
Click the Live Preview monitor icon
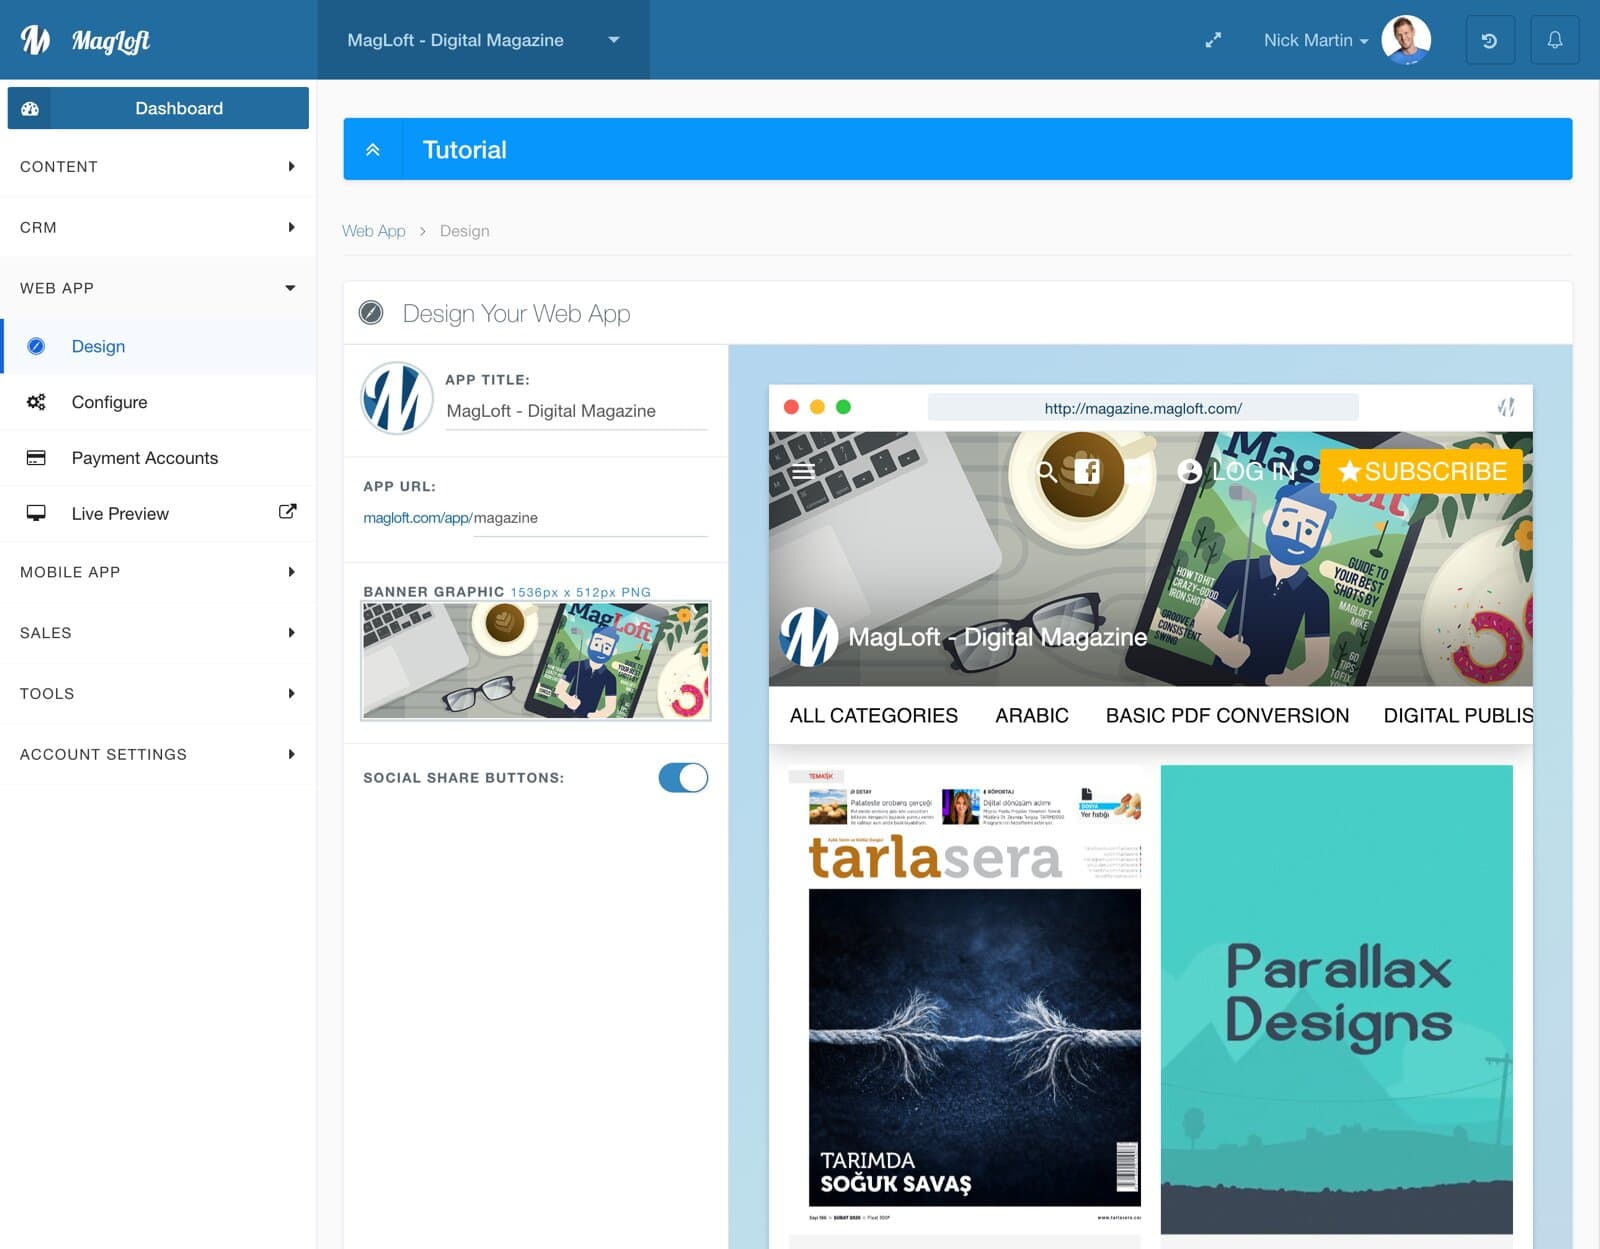coord(36,513)
